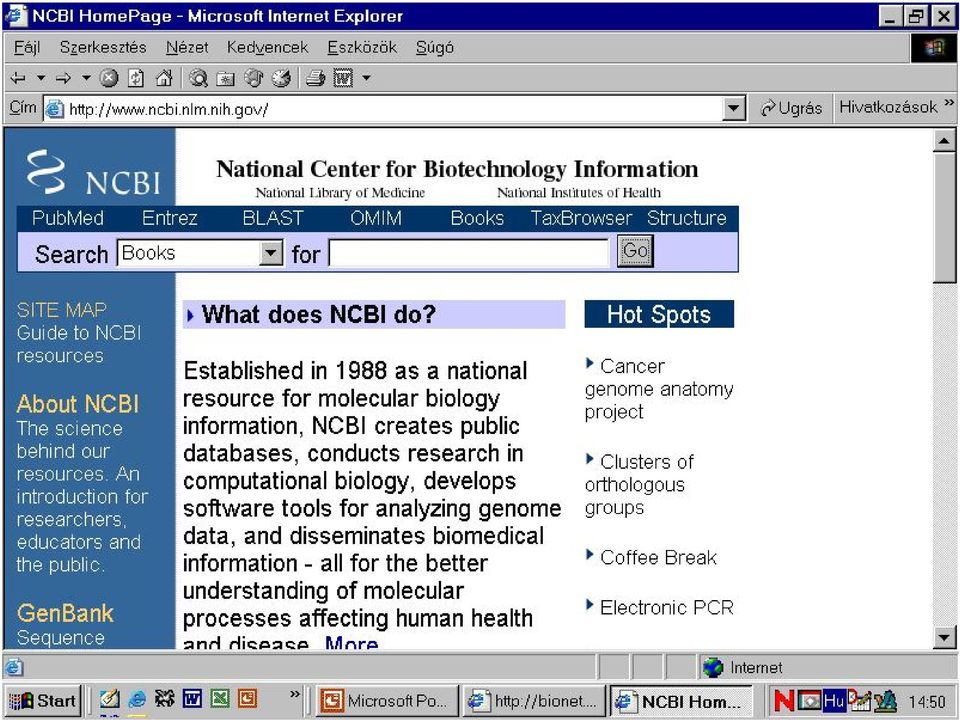The width and height of the screenshot is (960, 720).
Task: Open the Szerkesztés menu
Action: click(x=103, y=47)
